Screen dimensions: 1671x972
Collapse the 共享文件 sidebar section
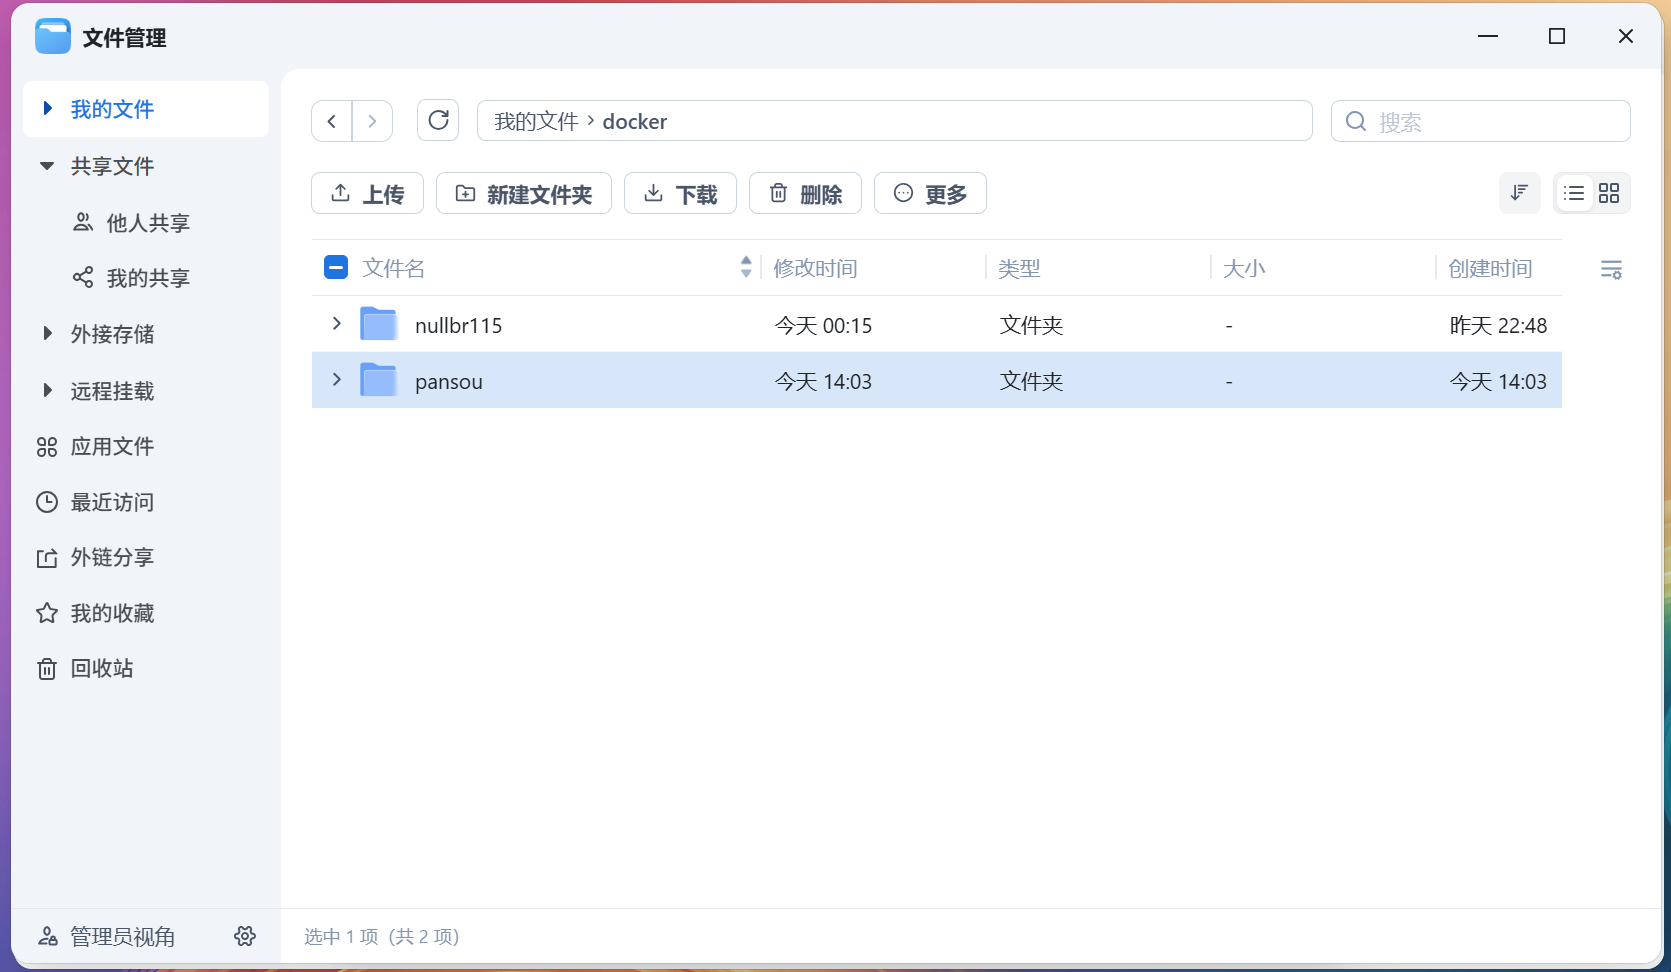(47, 166)
